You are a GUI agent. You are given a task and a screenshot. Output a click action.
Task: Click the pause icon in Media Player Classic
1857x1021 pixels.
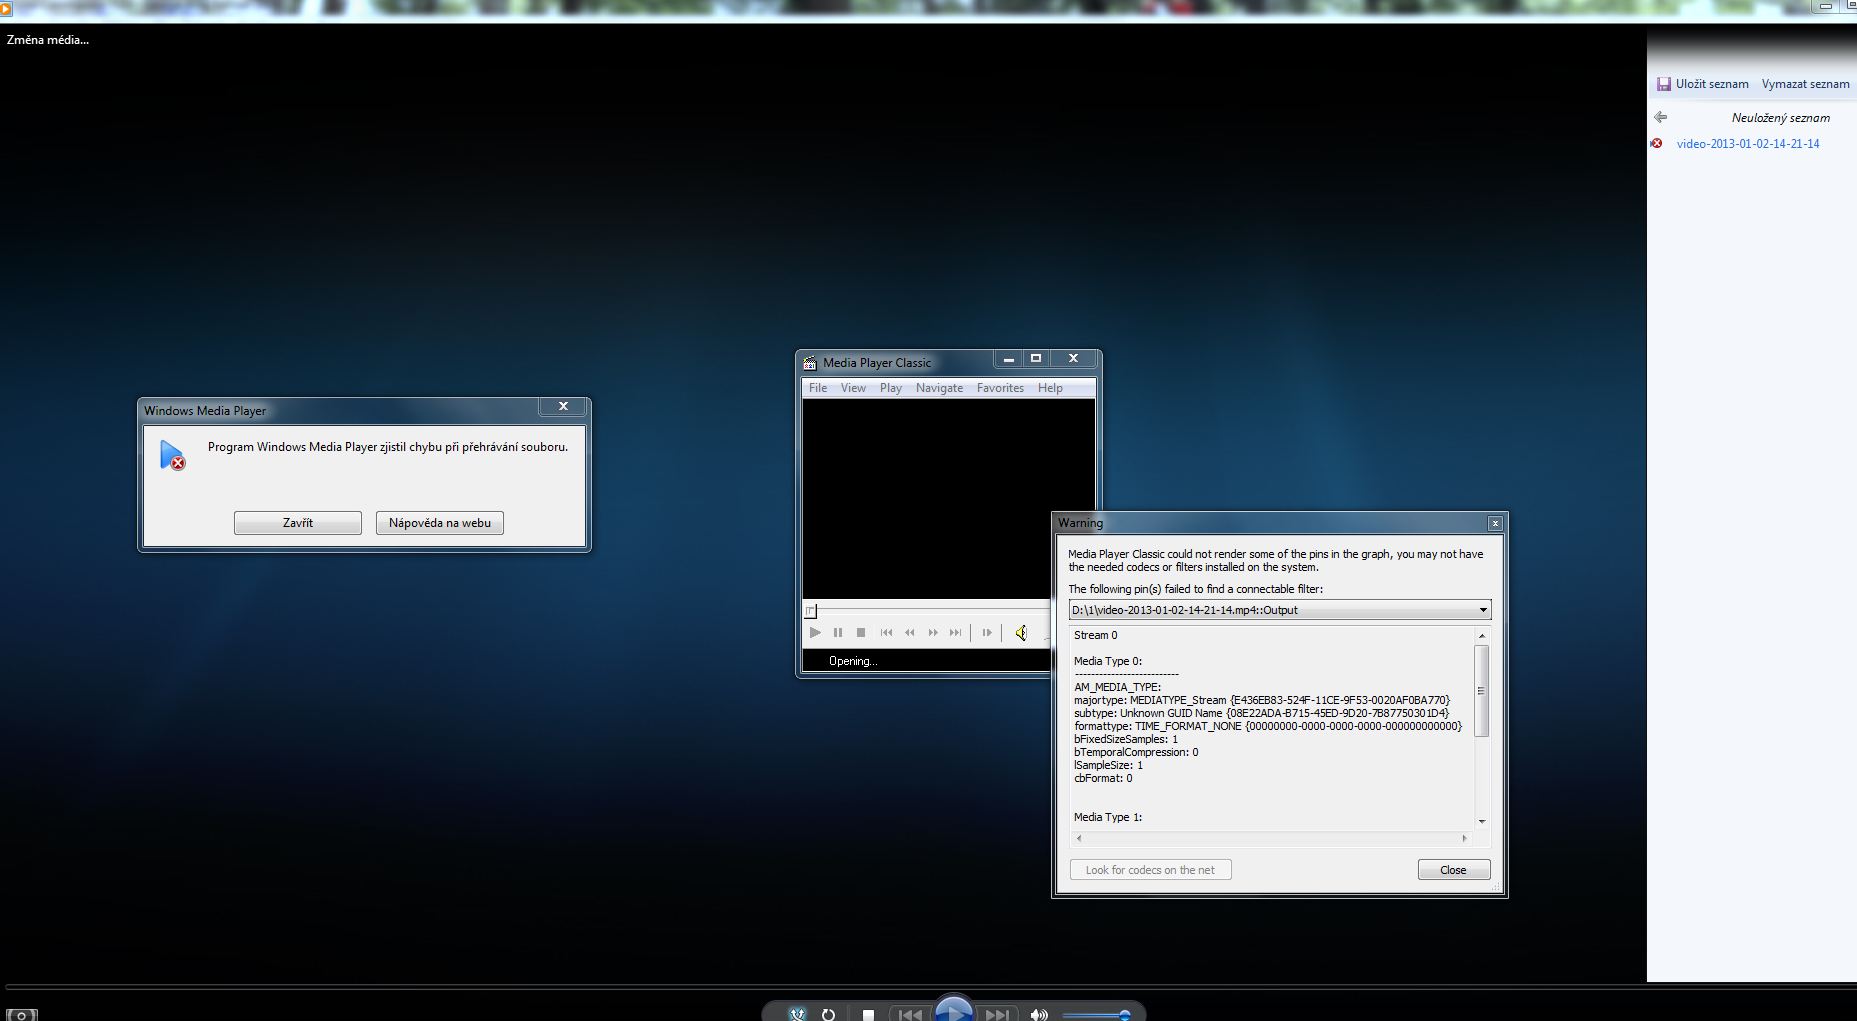click(x=838, y=632)
